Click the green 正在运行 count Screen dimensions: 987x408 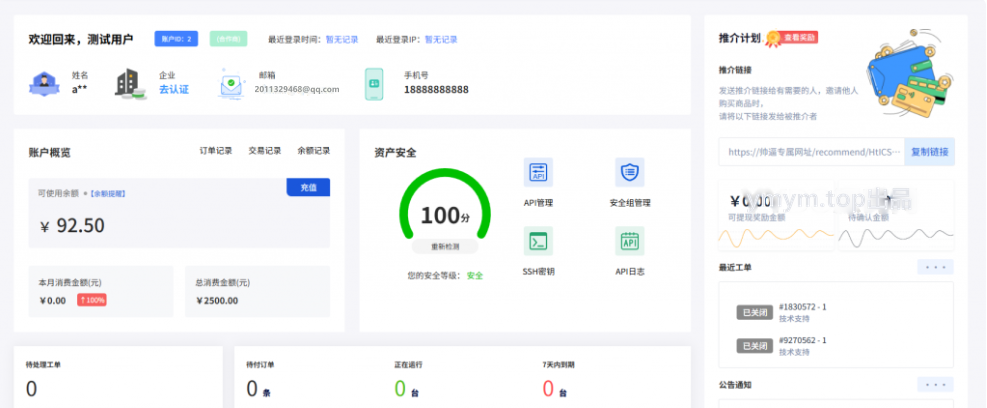[x=400, y=389]
